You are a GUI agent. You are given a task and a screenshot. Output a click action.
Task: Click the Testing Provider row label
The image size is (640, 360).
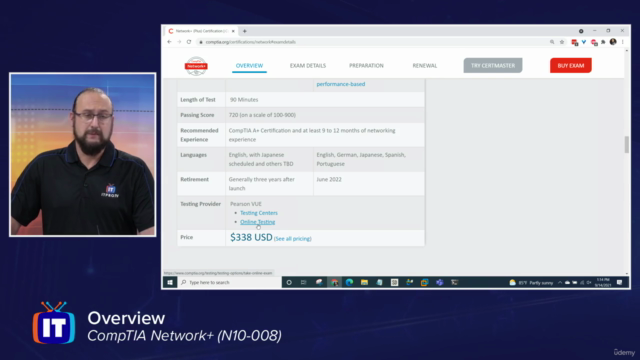[200, 204]
